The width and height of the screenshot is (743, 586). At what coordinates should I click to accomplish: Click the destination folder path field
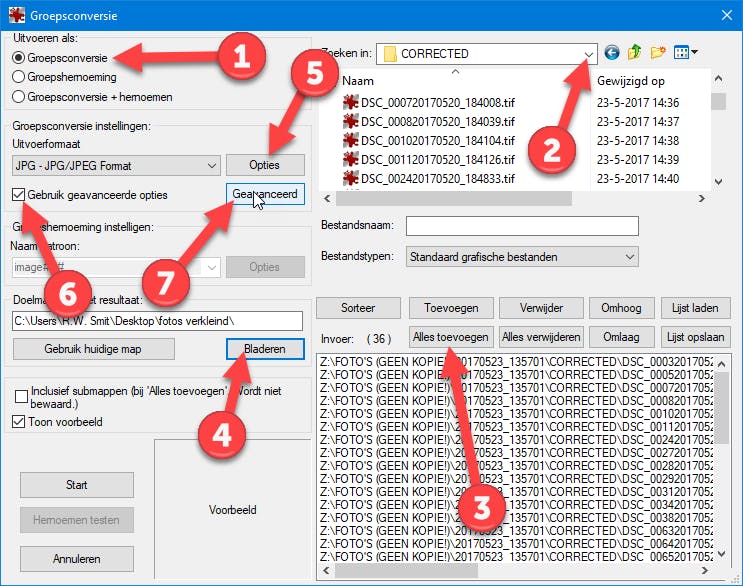157,321
